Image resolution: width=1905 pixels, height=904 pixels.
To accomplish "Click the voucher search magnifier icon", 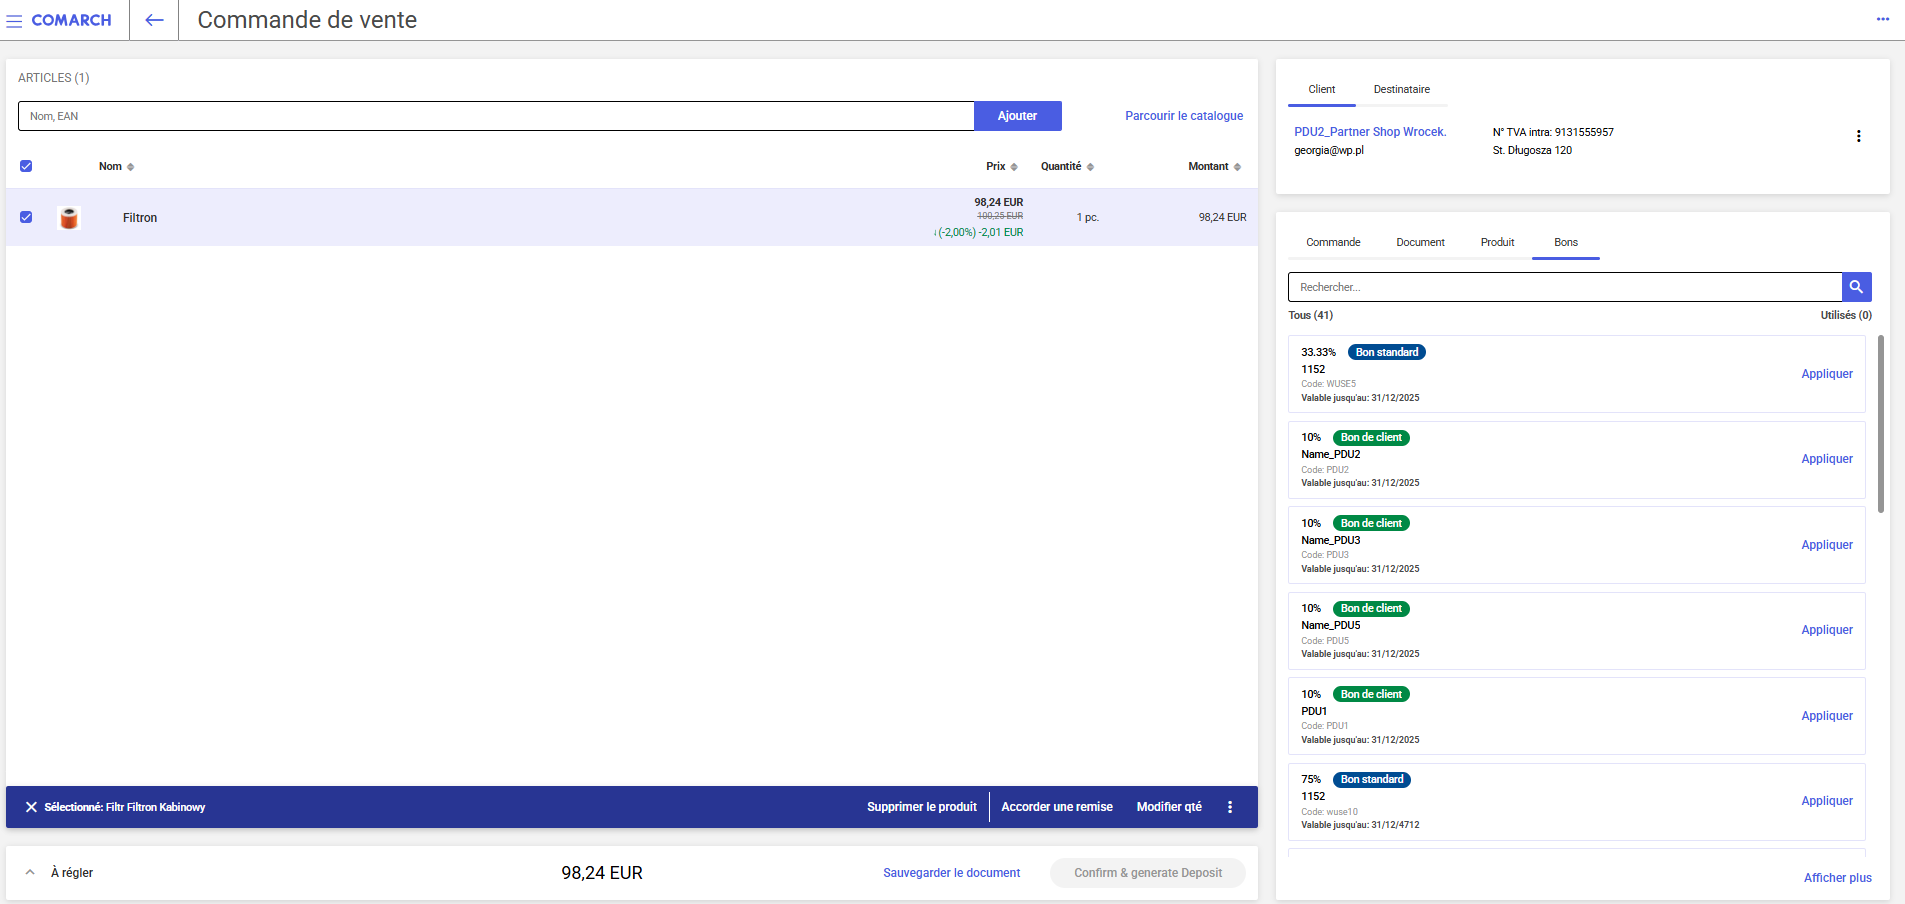I will pos(1856,287).
